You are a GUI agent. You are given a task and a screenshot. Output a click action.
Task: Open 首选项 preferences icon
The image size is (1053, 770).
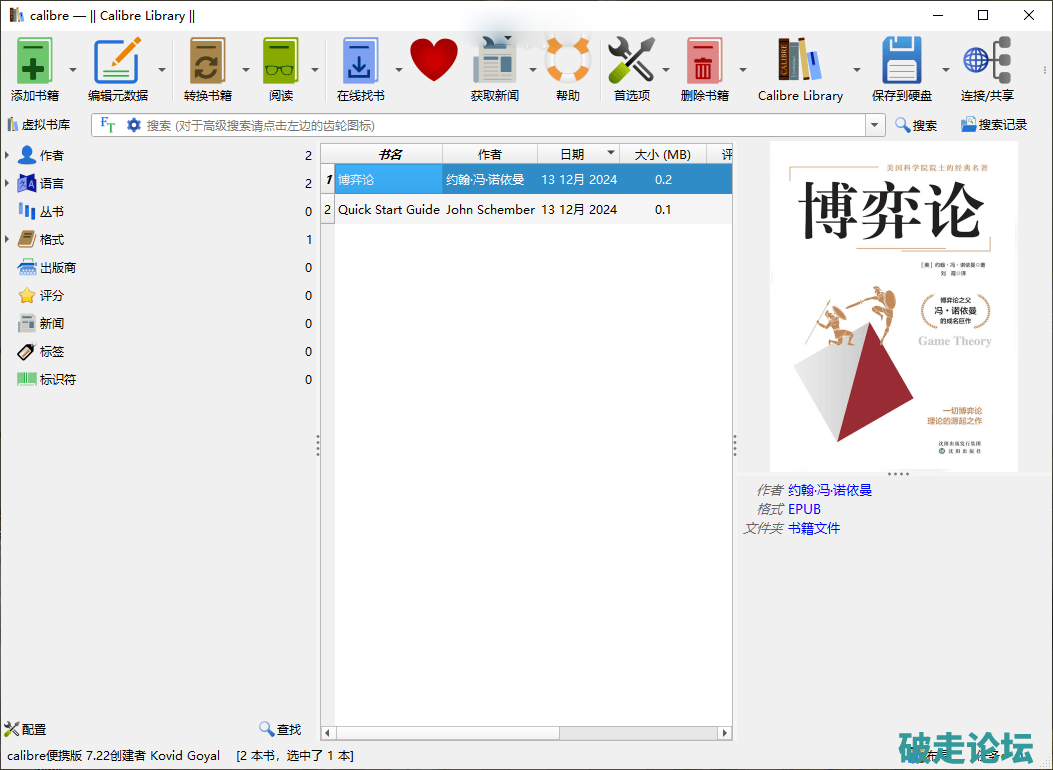631,62
